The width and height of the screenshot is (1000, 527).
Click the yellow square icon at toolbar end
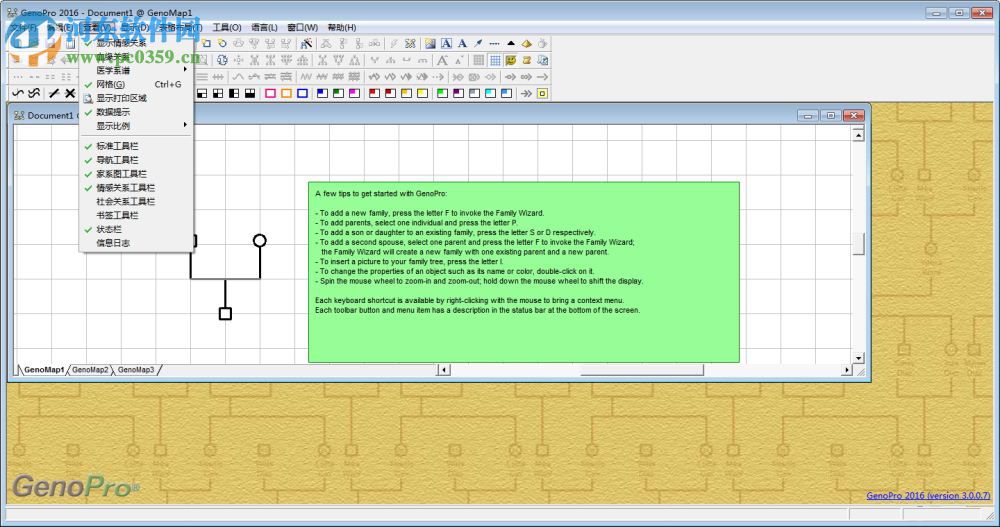(x=542, y=93)
